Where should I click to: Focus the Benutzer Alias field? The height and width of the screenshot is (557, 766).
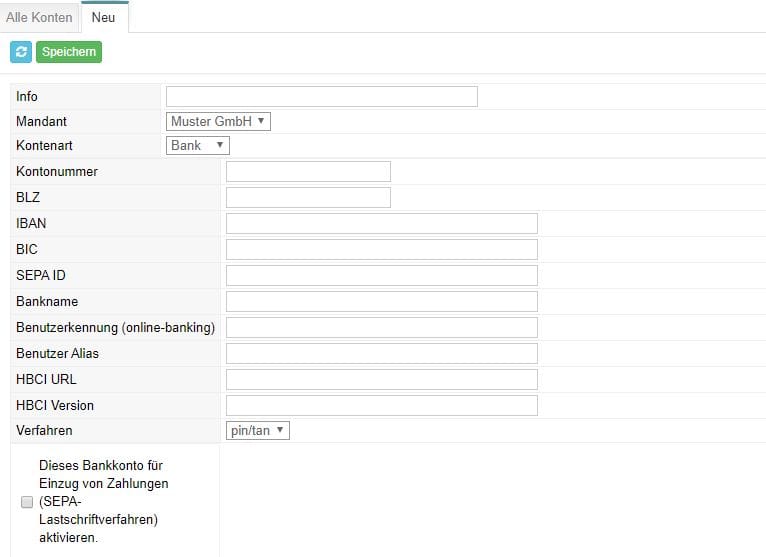coord(382,353)
